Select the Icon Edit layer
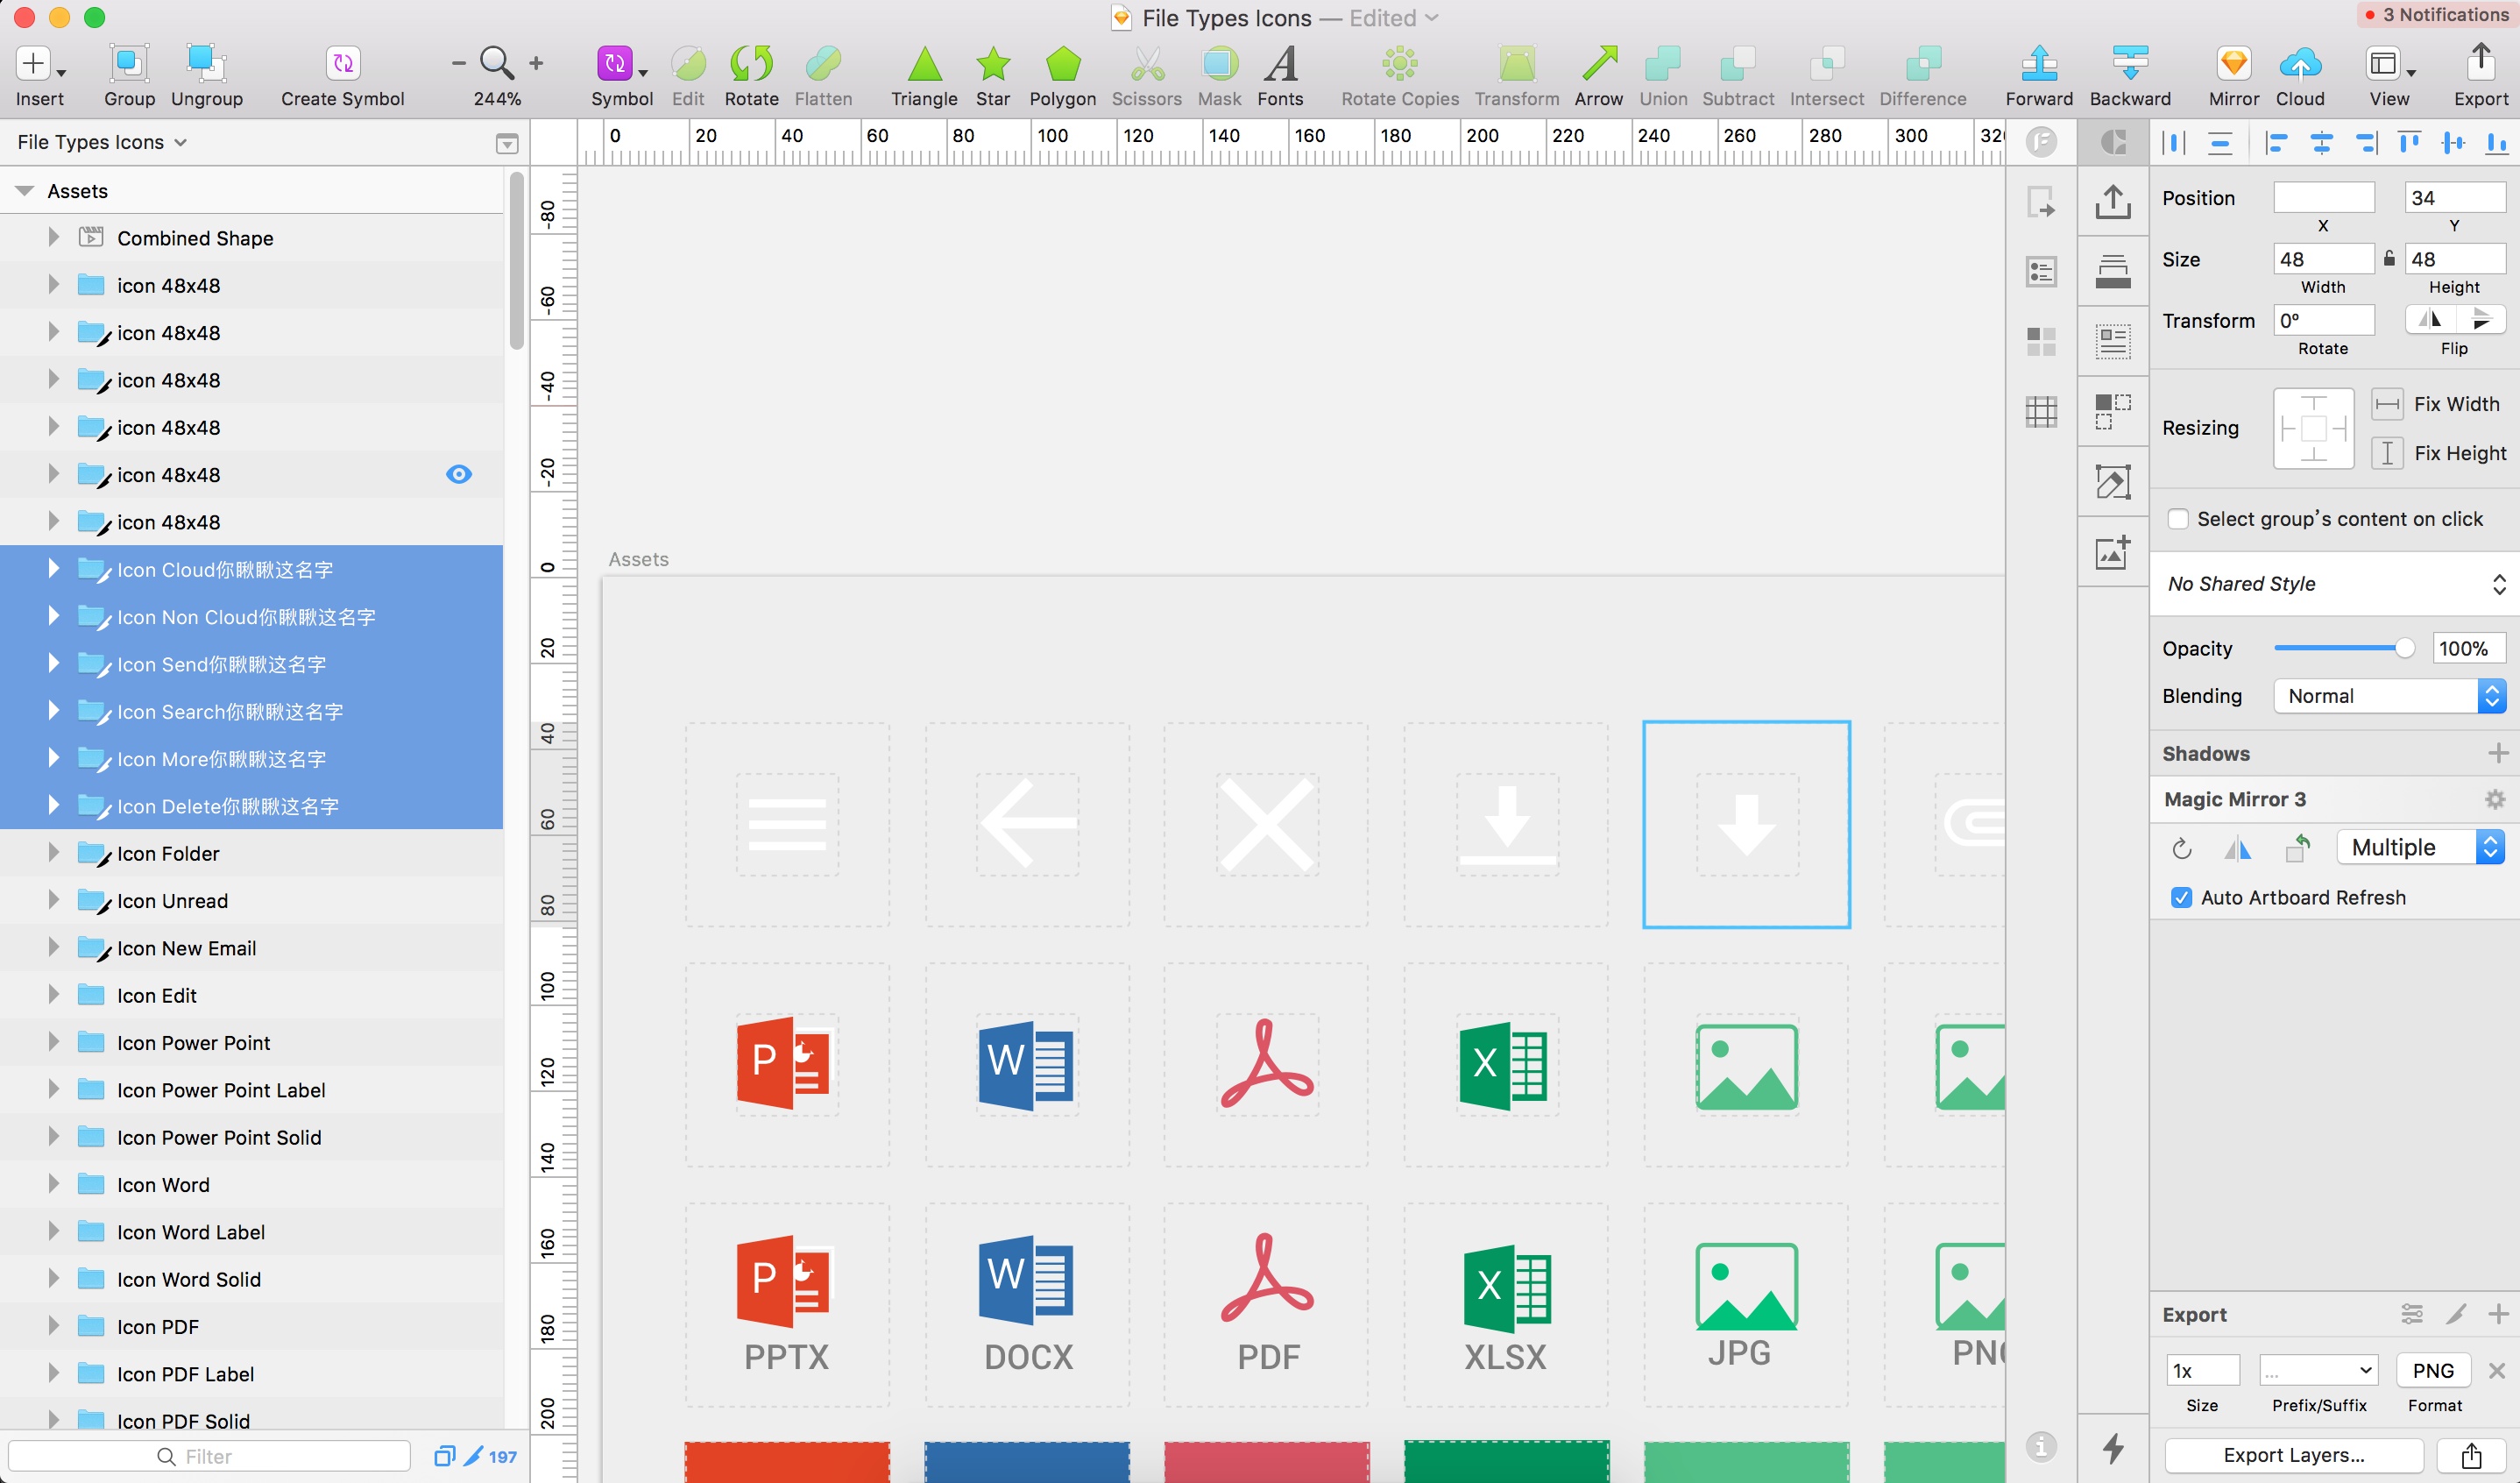2520x1483 pixels. point(251,995)
